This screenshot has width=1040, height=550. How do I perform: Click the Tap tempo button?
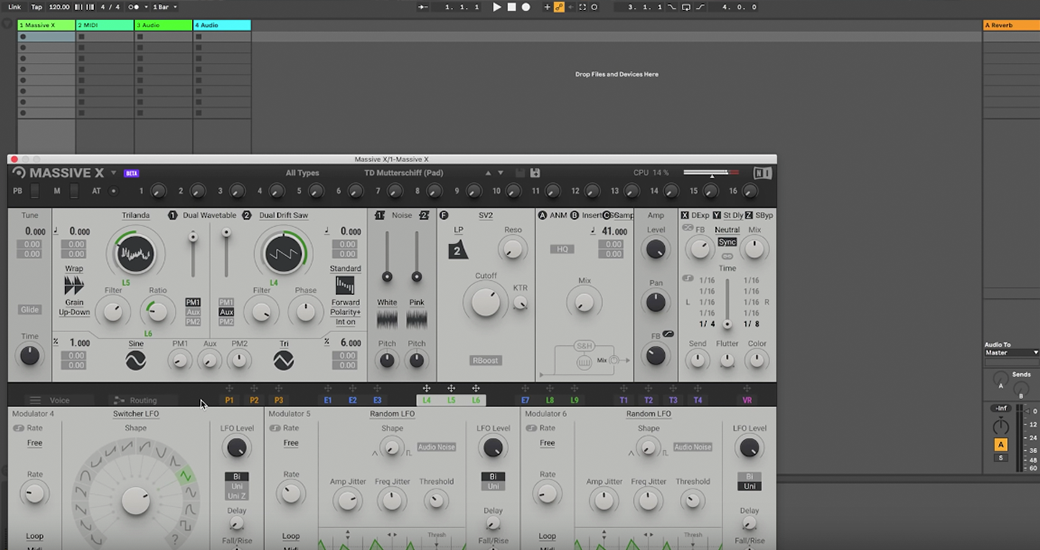coord(36,7)
